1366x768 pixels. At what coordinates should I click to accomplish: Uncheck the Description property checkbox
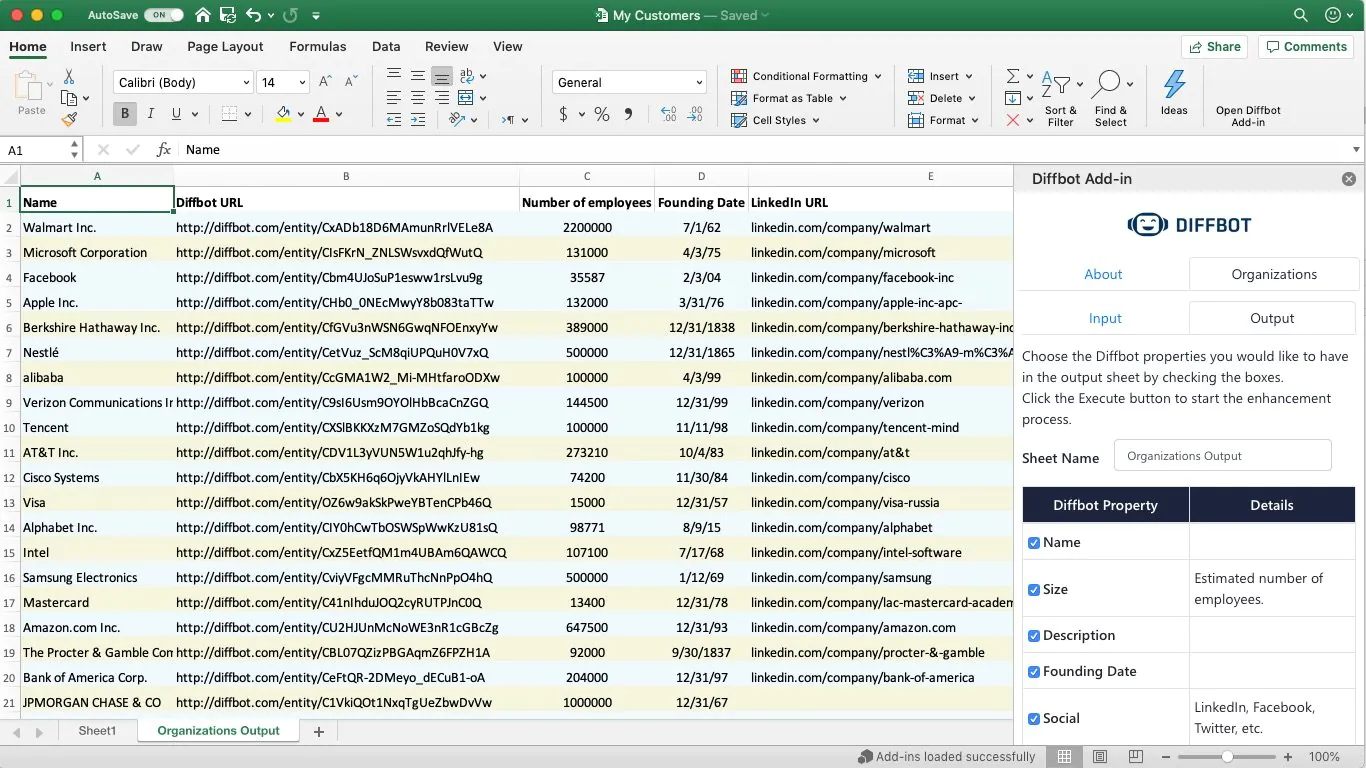[x=1034, y=636]
